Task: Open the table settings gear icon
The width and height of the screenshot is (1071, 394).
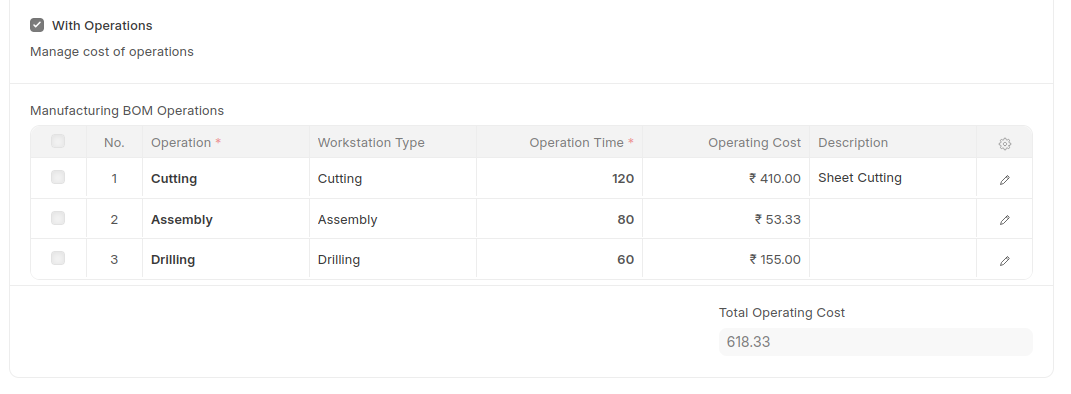Action: pyautogui.click(x=1004, y=143)
